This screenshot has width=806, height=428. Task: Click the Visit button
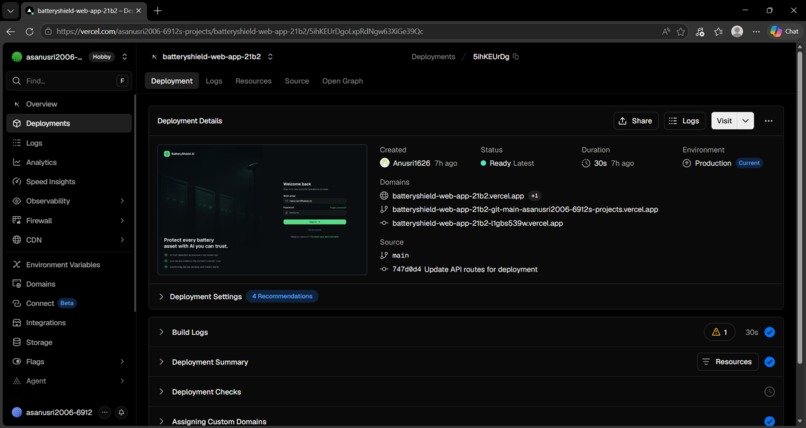click(x=724, y=121)
